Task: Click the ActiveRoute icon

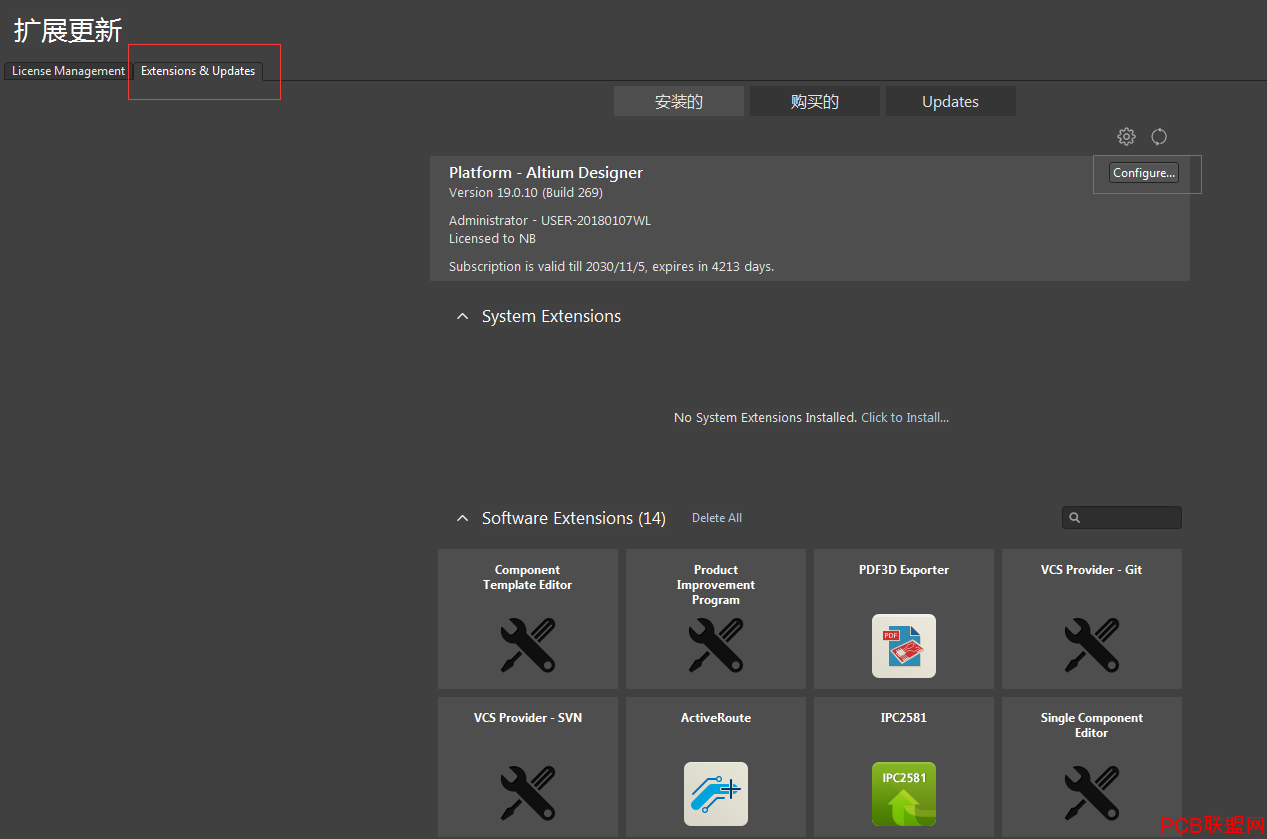Action: 716,794
